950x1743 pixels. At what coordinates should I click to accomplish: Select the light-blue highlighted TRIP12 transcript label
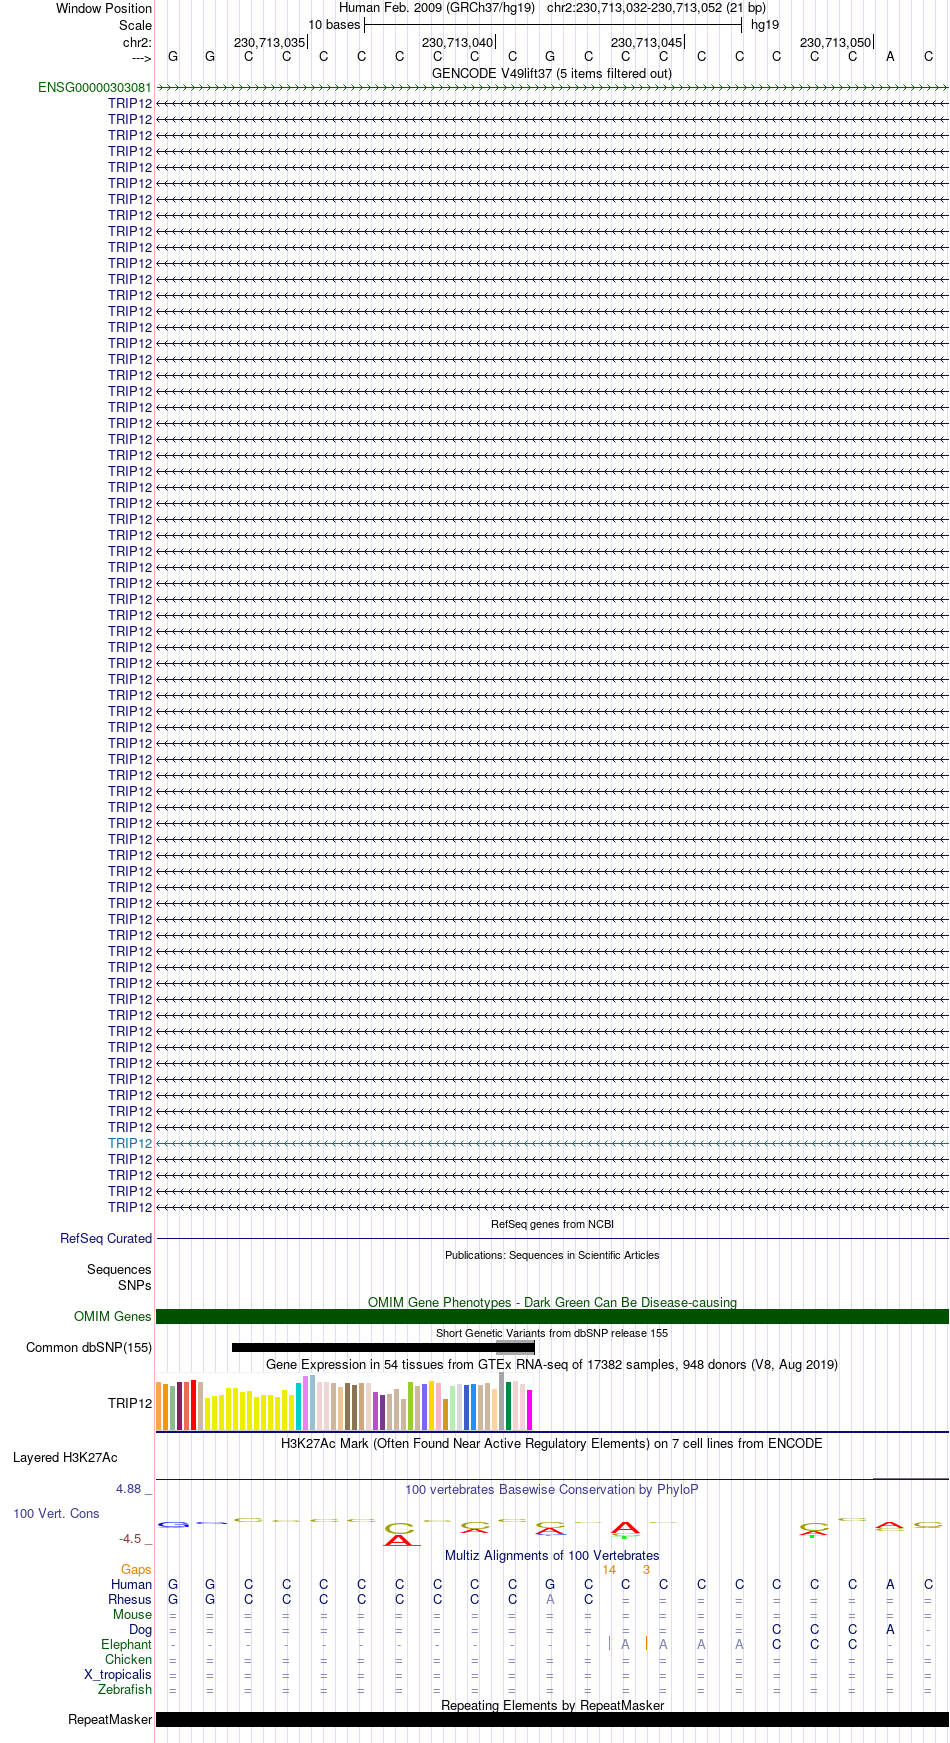pyautogui.click(x=130, y=1144)
